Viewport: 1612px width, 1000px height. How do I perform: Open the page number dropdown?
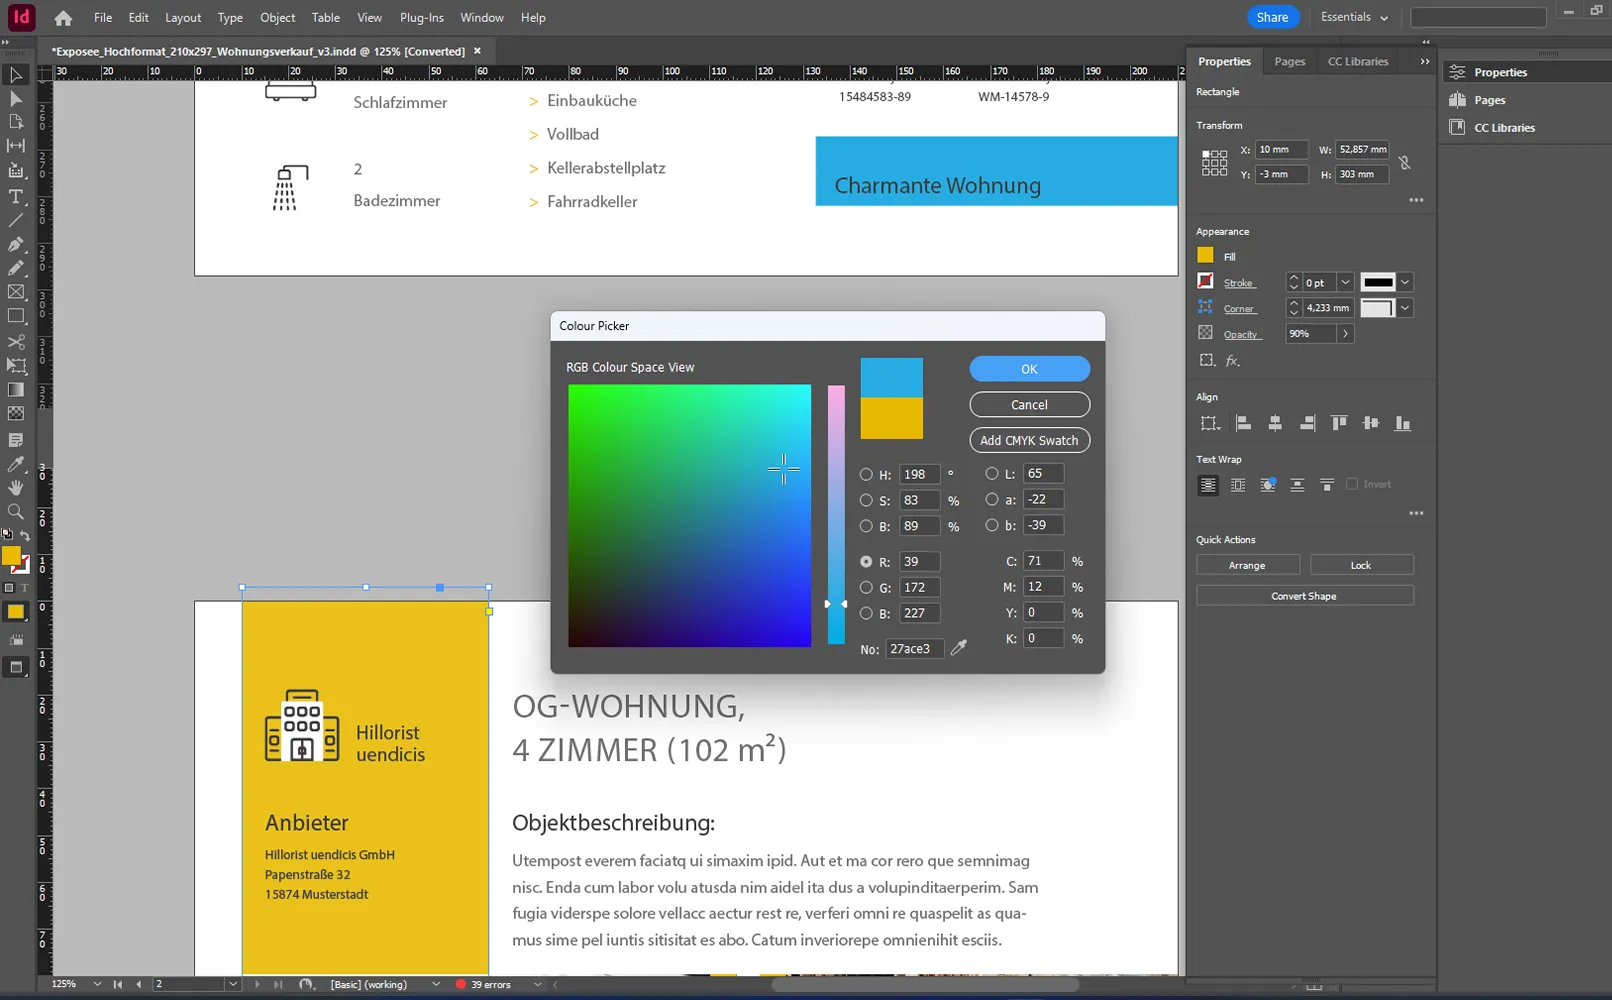(232, 984)
